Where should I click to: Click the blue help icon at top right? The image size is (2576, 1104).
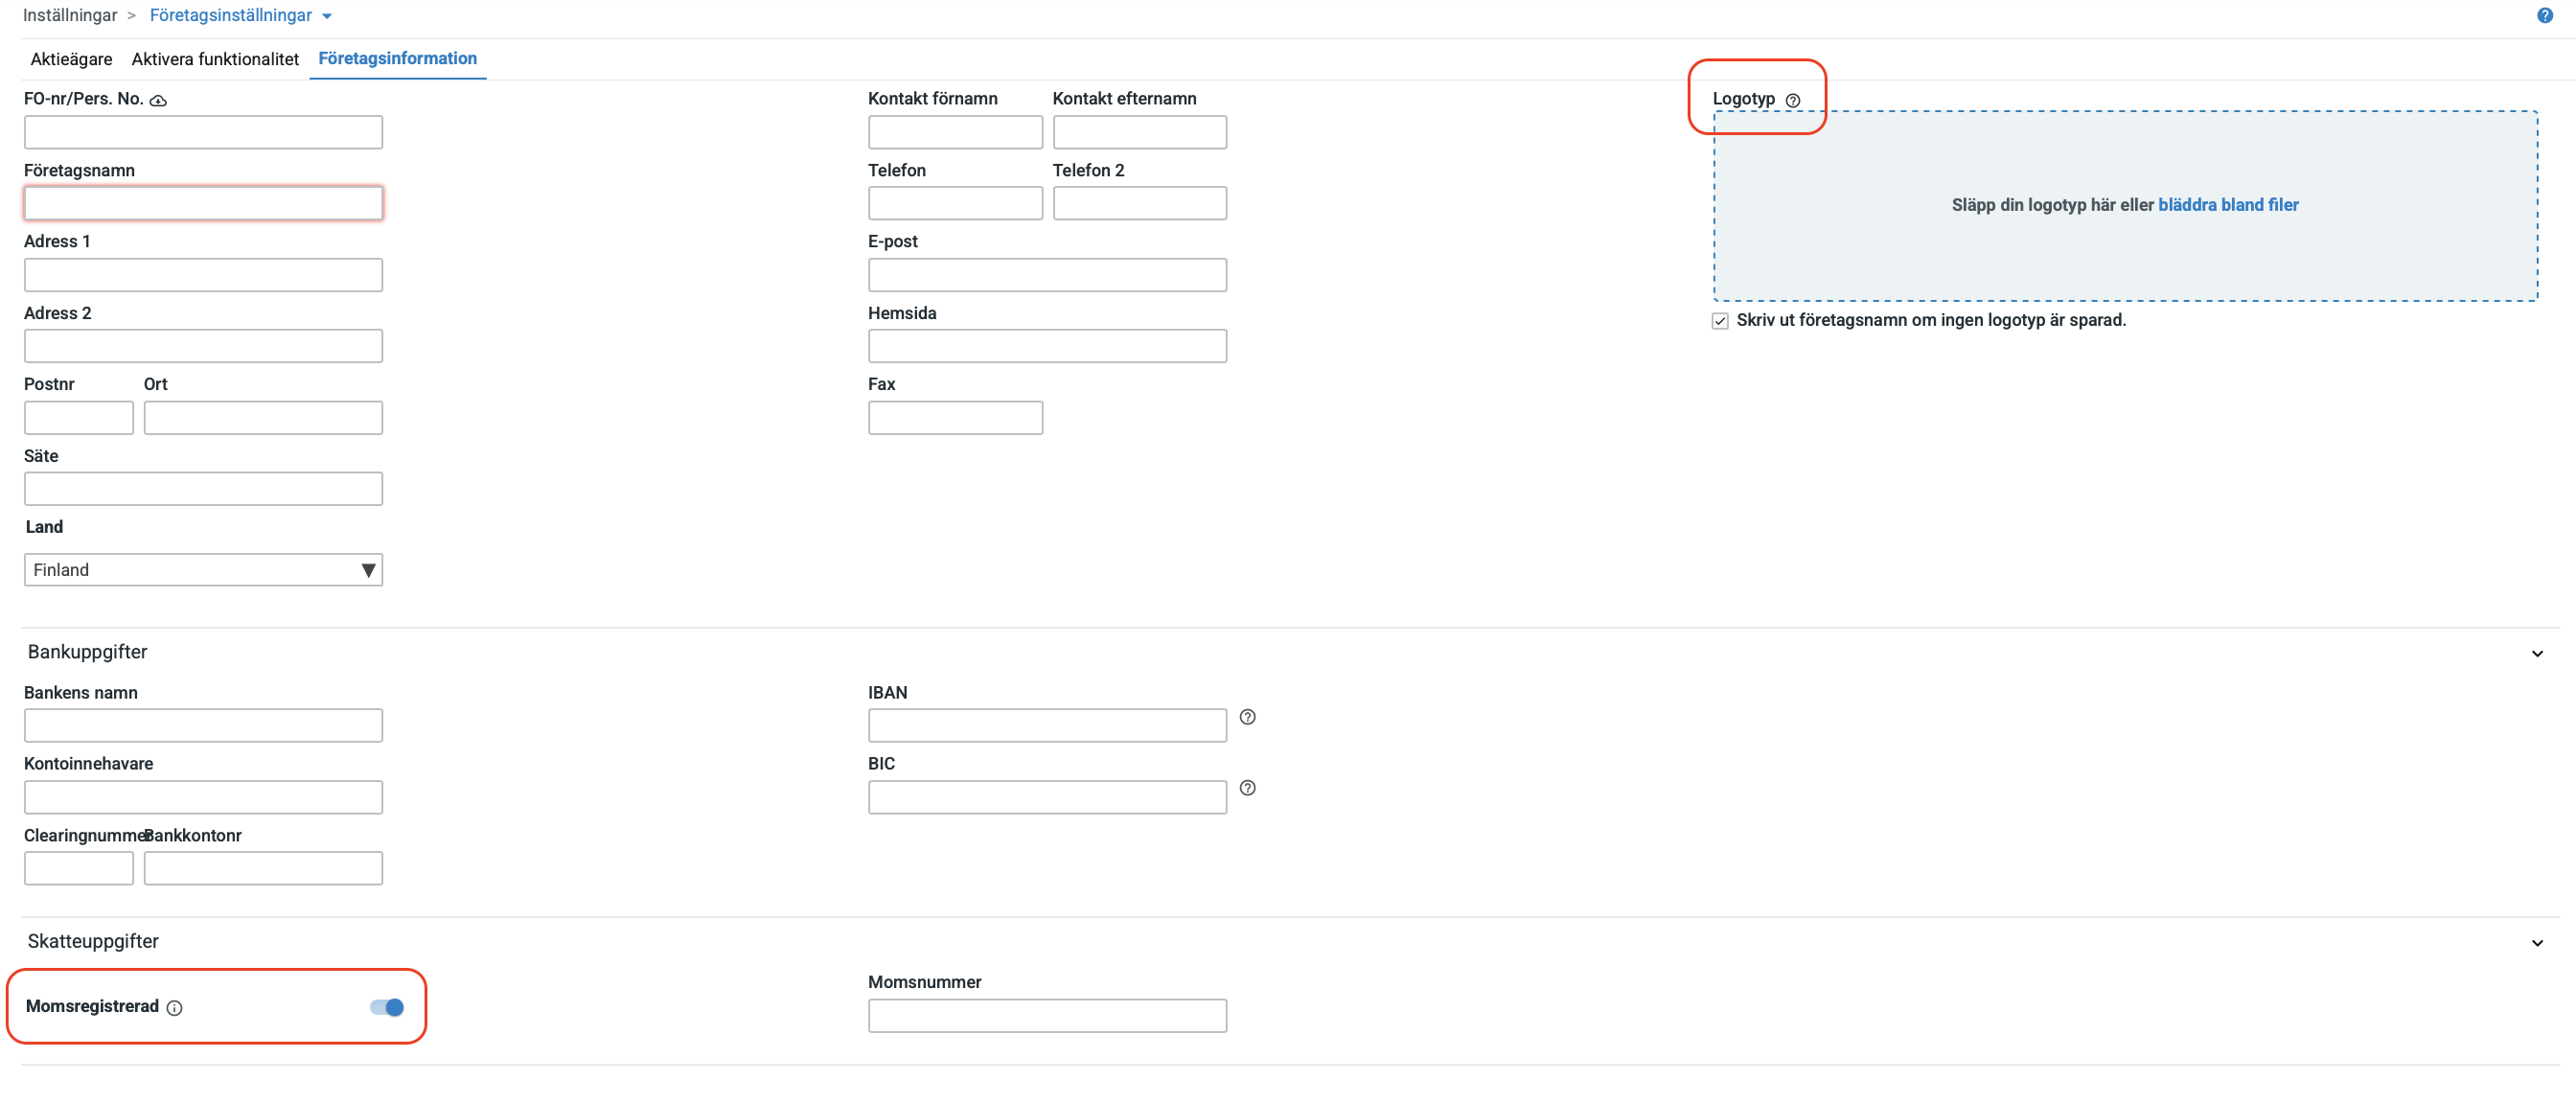[x=2544, y=15]
